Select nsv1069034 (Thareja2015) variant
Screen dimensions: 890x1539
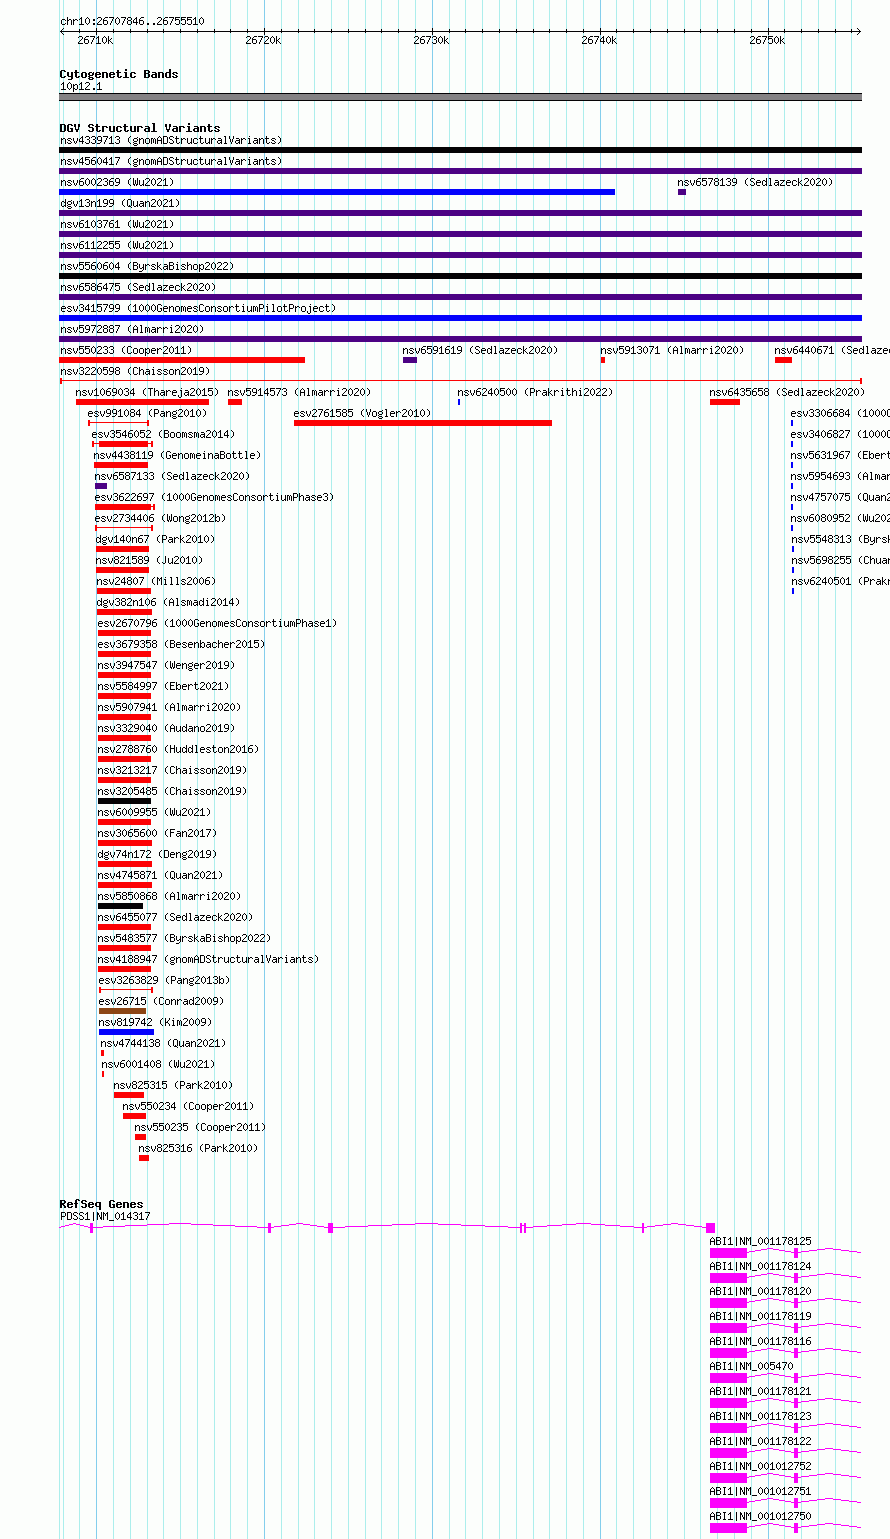147,392
